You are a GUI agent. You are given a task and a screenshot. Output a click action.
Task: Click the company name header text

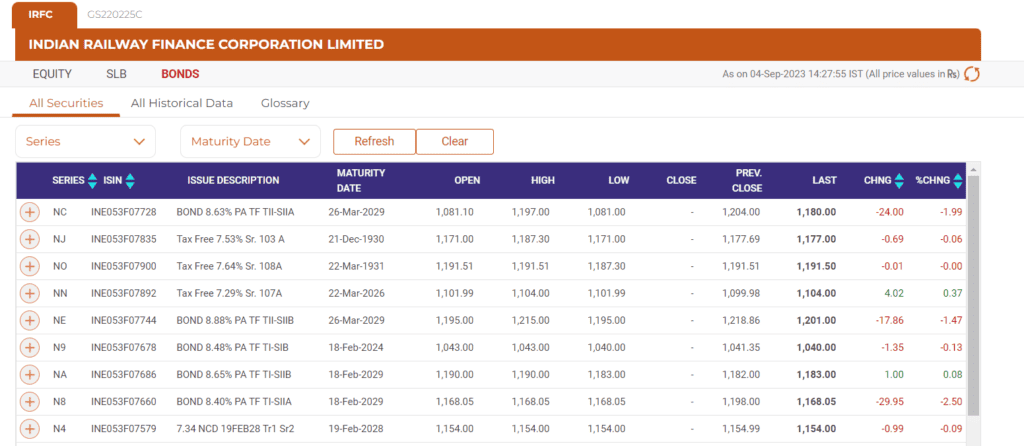tap(206, 45)
